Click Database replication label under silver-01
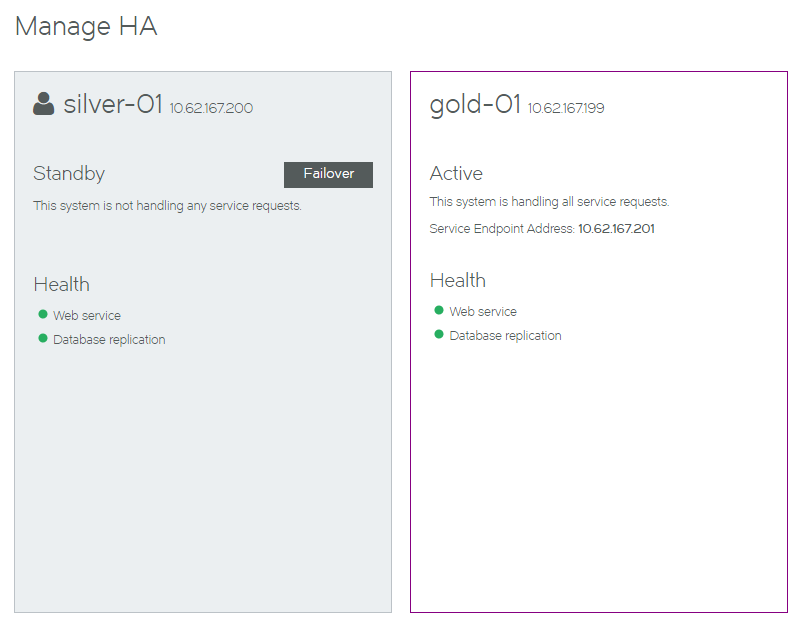806x626 pixels. (109, 340)
